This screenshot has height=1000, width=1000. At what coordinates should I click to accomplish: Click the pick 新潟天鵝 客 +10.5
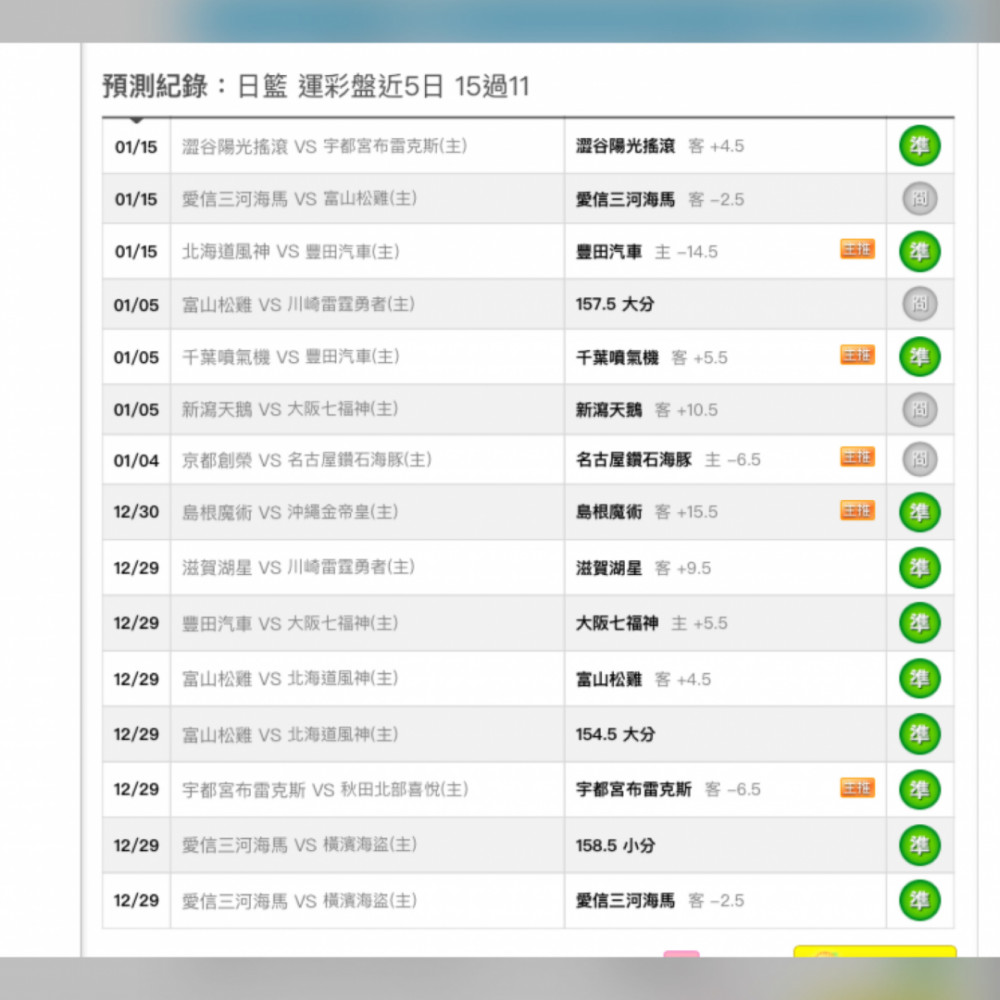(647, 409)
